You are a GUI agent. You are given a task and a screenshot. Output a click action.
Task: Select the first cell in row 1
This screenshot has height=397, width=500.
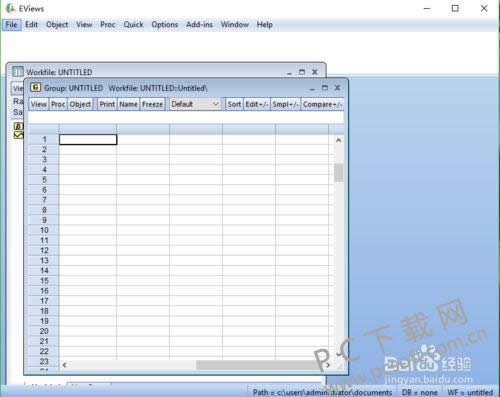click(x=88, y=140)
